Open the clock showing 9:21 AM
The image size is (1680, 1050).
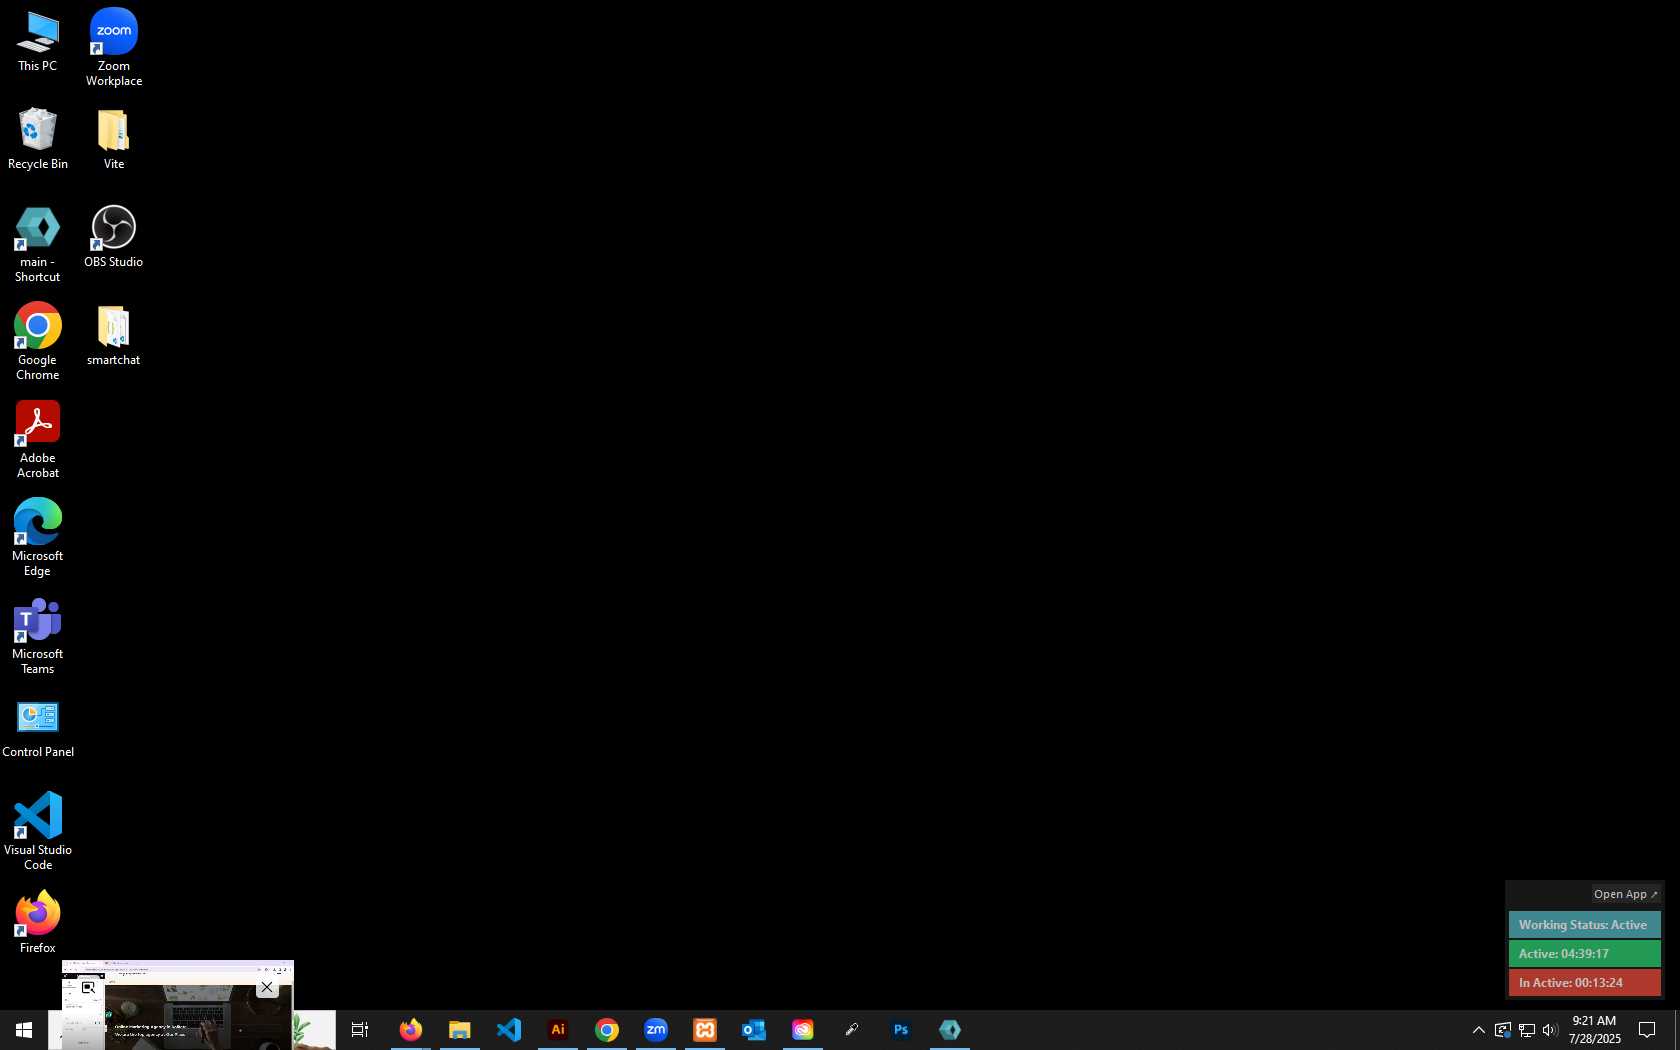(1594, 1030)
